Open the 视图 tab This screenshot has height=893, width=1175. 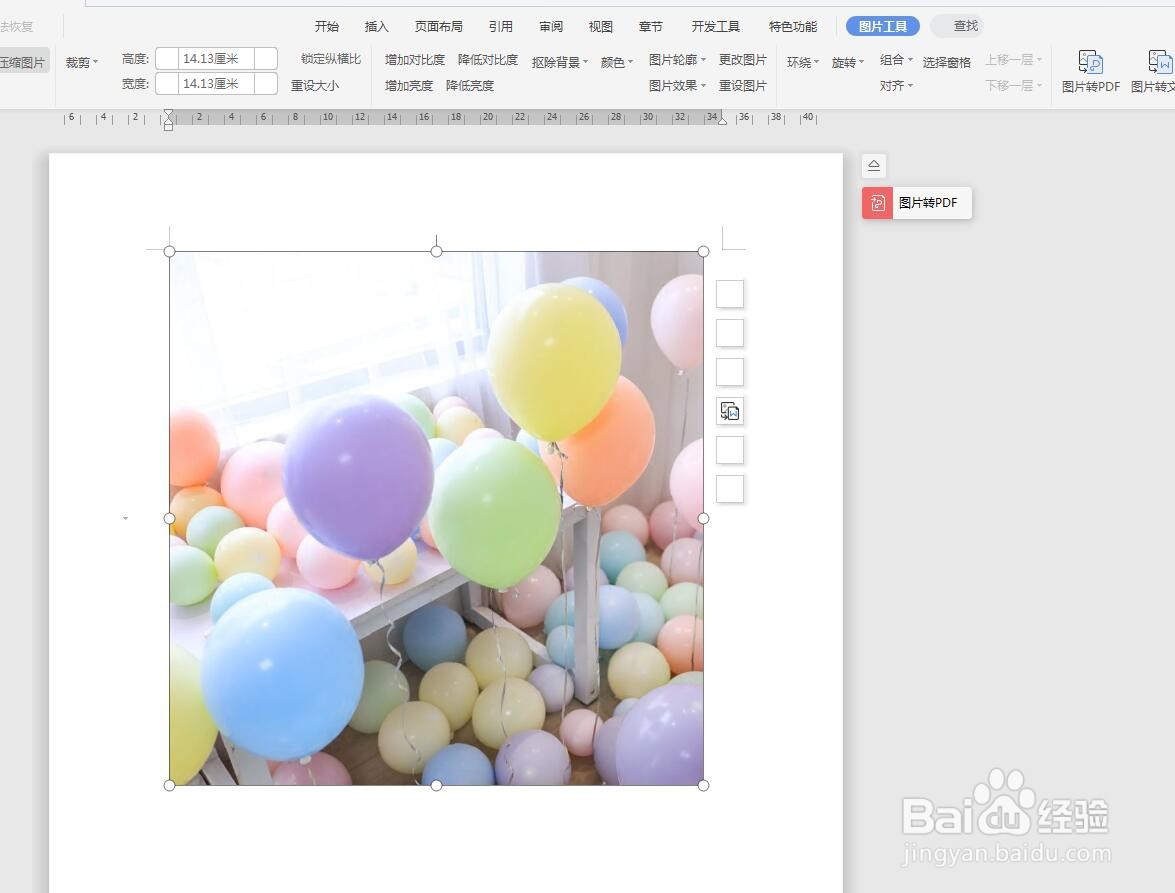[600, 26]
